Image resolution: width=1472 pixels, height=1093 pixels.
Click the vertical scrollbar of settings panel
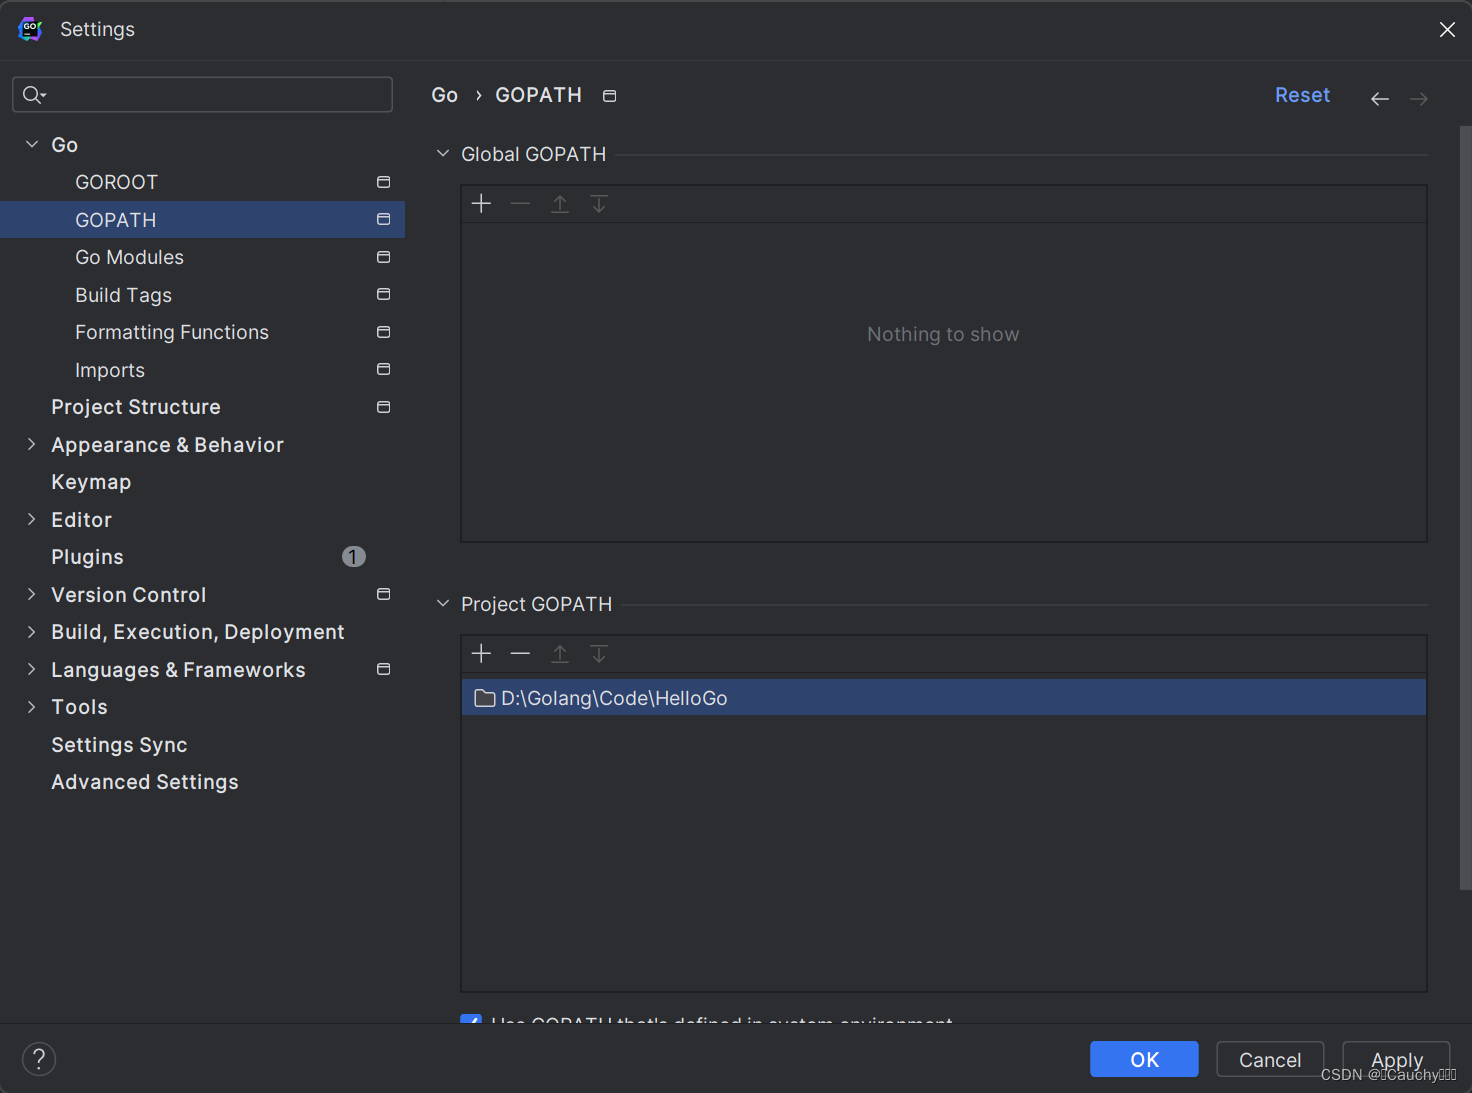point(1465,507)
